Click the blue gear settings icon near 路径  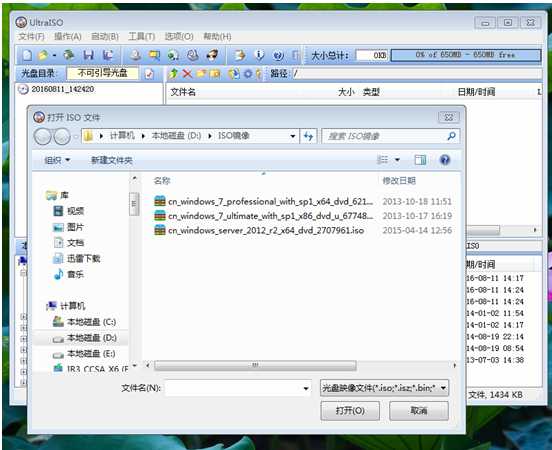pos(248,74)
